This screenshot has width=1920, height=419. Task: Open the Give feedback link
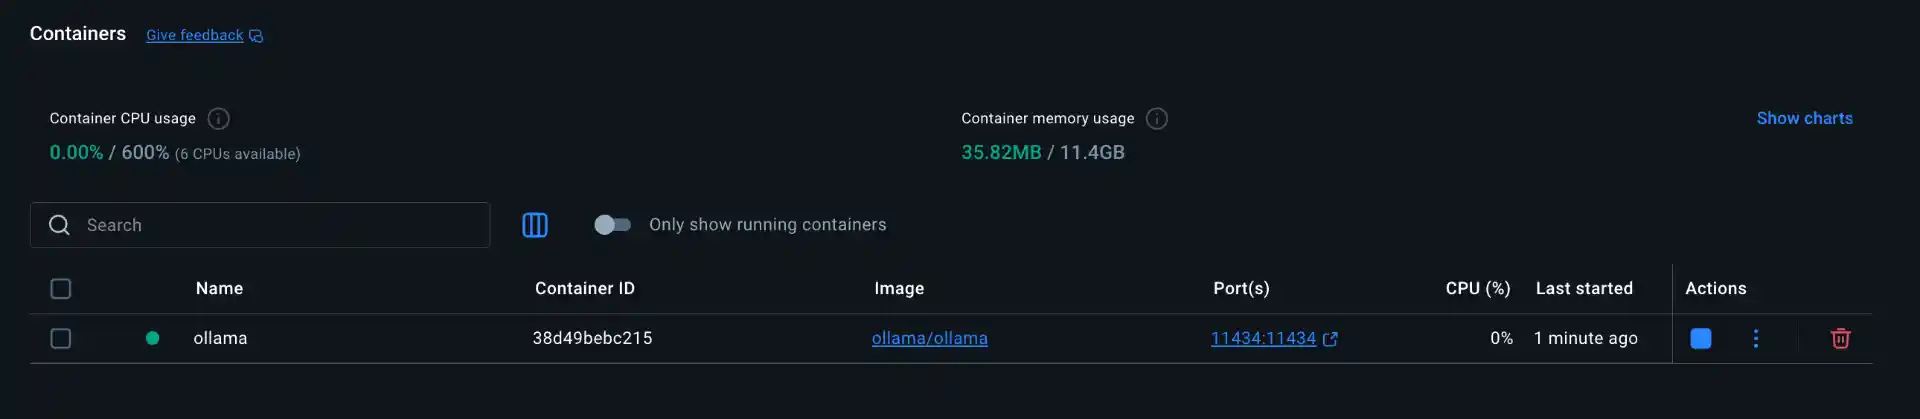(x=194, y=35)
